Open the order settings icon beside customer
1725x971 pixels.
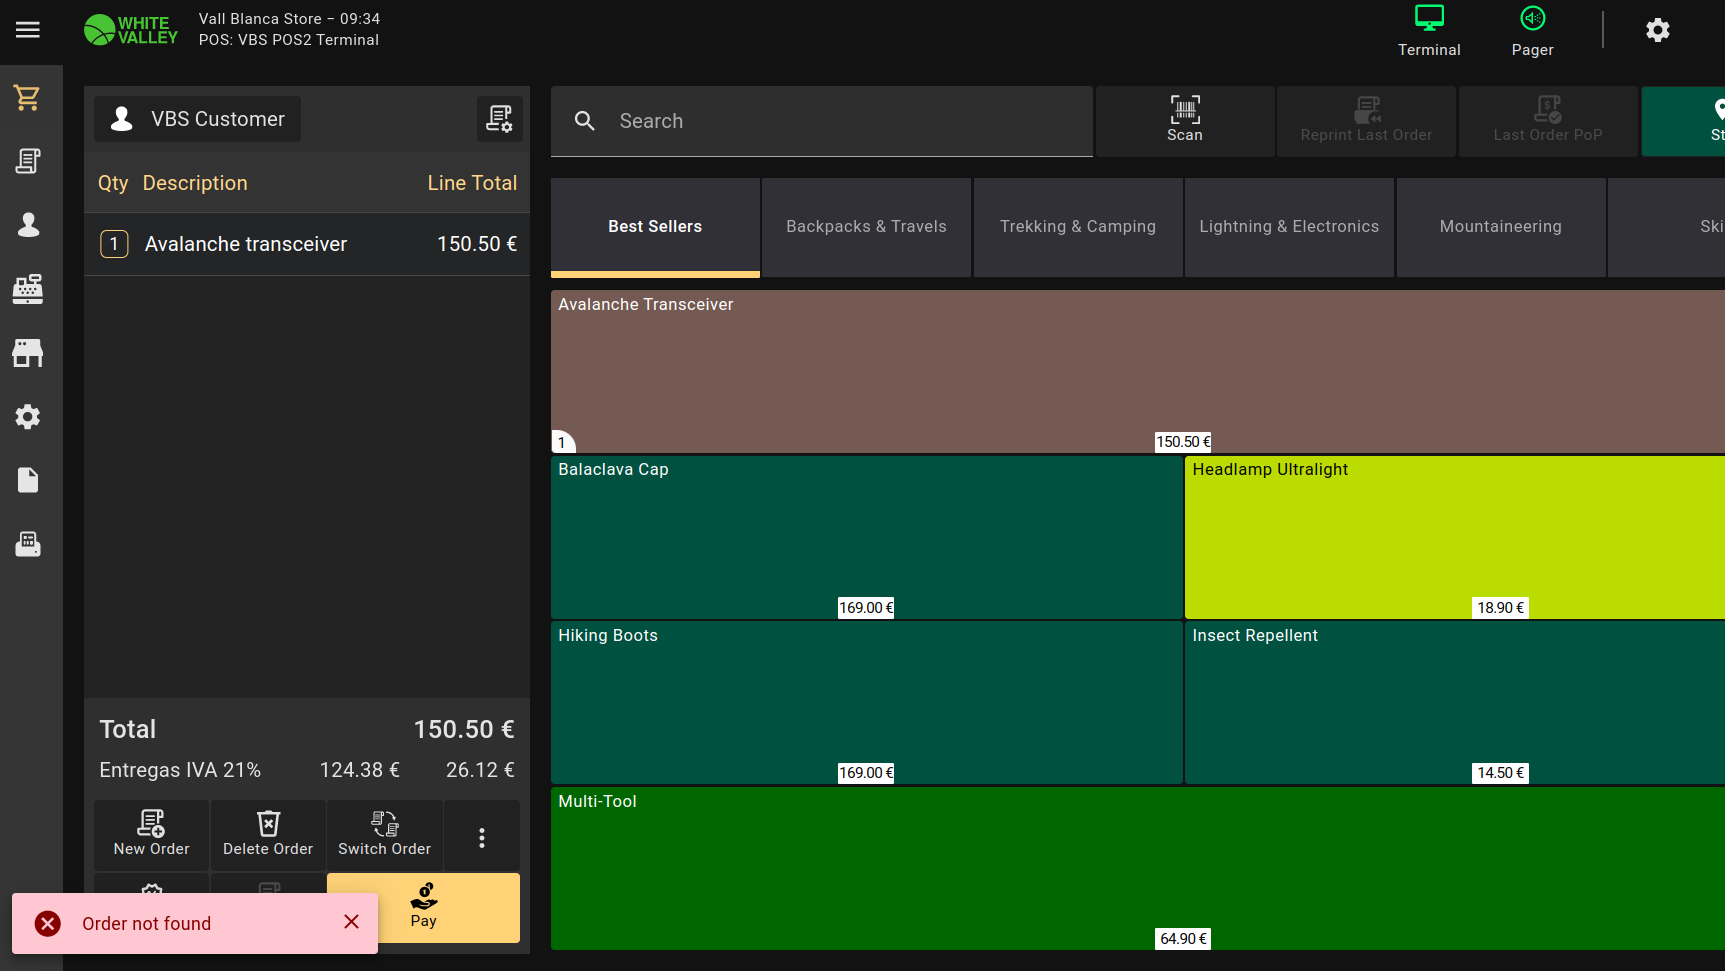click(499, 119)
